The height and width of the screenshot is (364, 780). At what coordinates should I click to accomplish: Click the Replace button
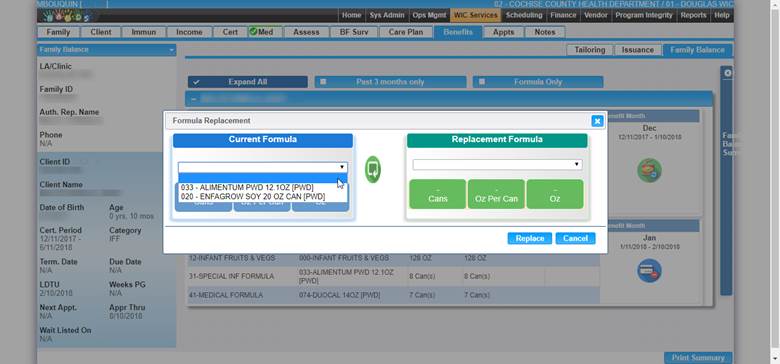530,239
